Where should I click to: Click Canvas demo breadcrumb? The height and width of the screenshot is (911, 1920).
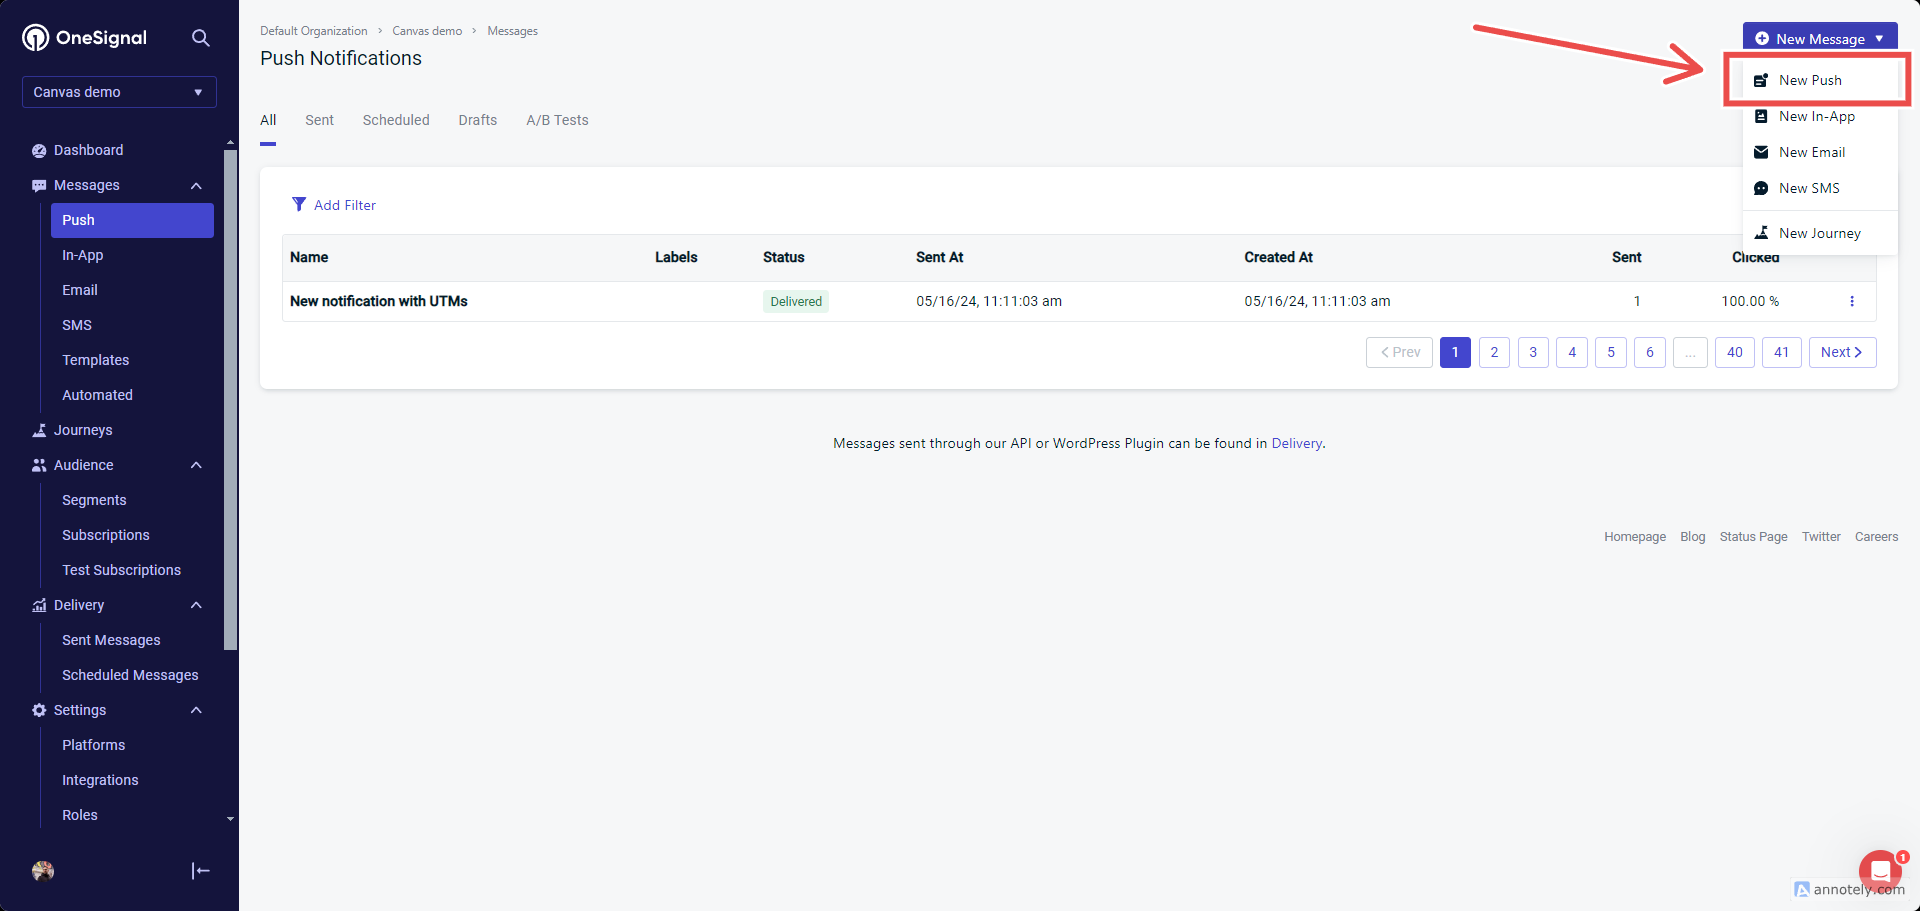(427, 31)
